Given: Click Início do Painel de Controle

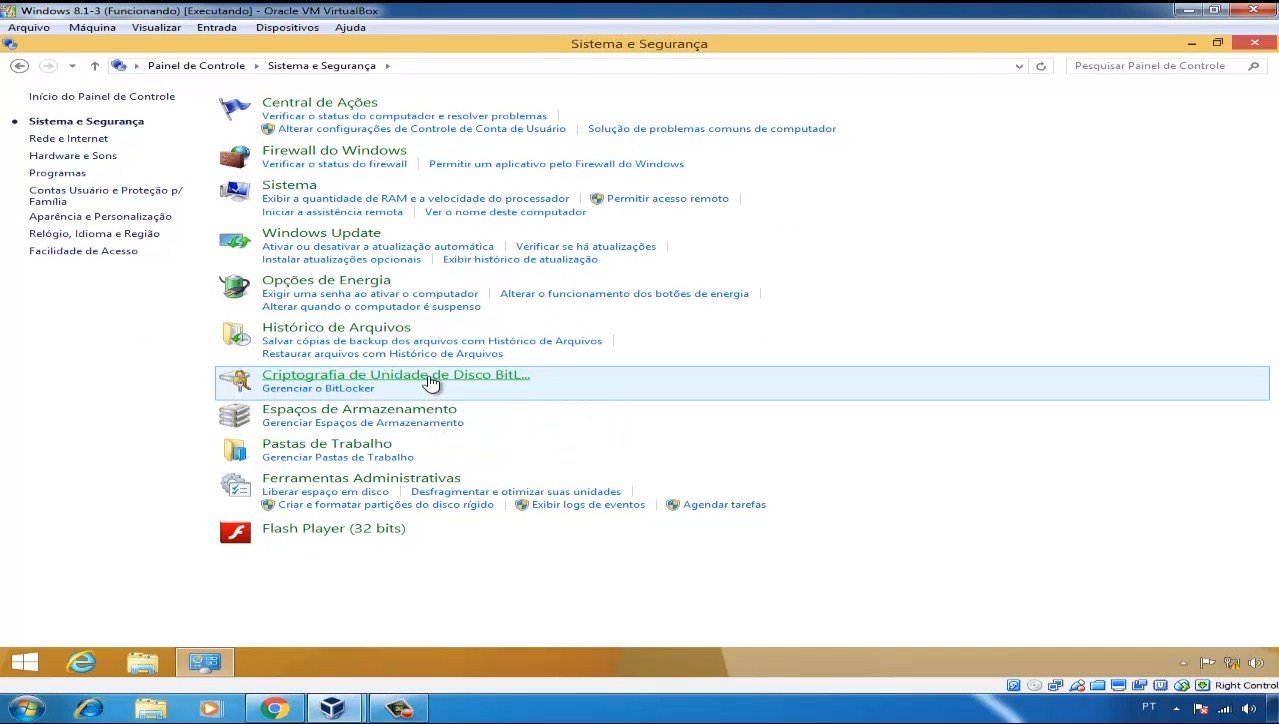Looking at the screenshot, I should coord(102,96).
